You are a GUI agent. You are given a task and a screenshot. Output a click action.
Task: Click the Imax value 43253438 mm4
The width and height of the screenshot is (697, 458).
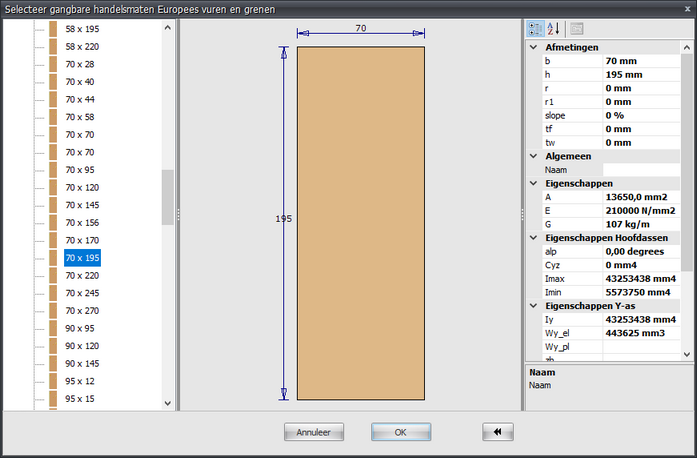coord(641,279)
